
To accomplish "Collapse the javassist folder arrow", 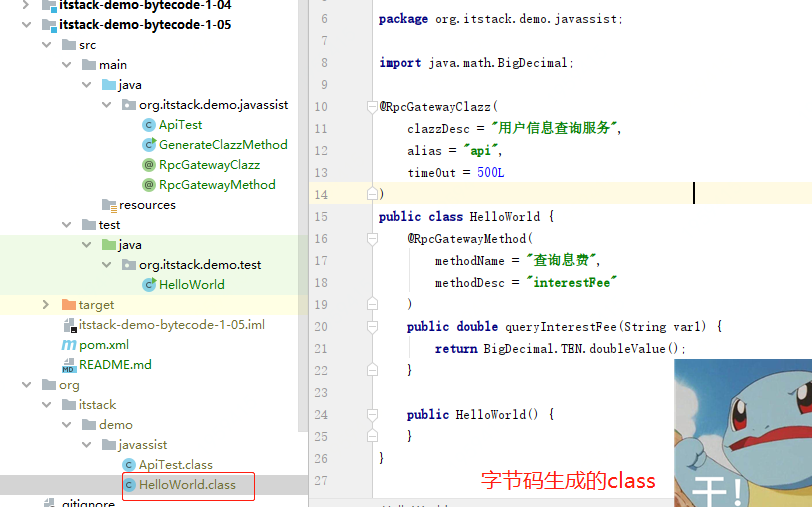I will [86, 445].
